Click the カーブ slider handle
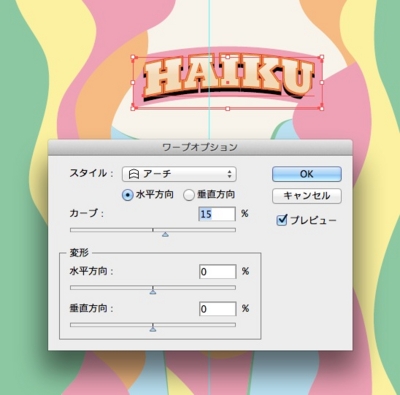 165,235
